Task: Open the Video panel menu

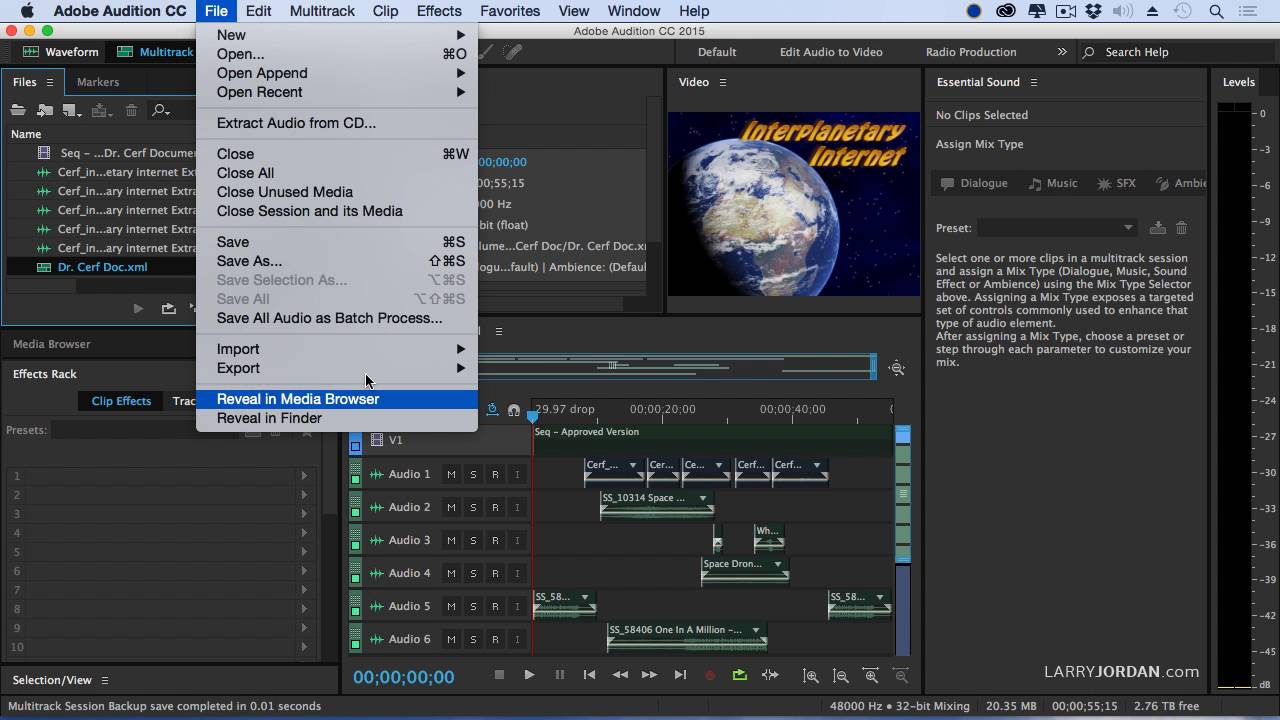Action: [723, 82]
